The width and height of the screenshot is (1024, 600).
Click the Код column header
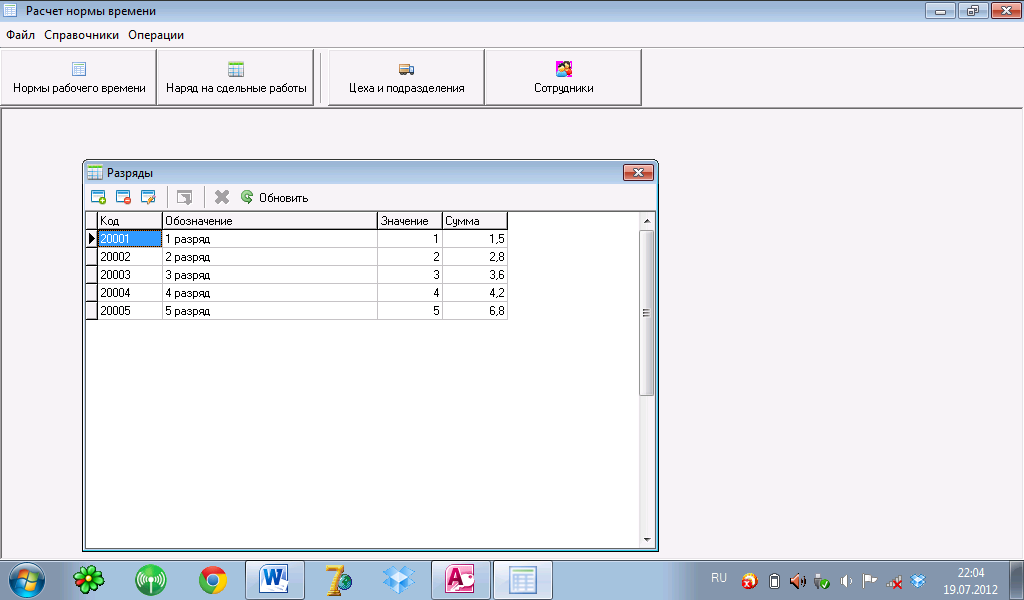point(130,221)
